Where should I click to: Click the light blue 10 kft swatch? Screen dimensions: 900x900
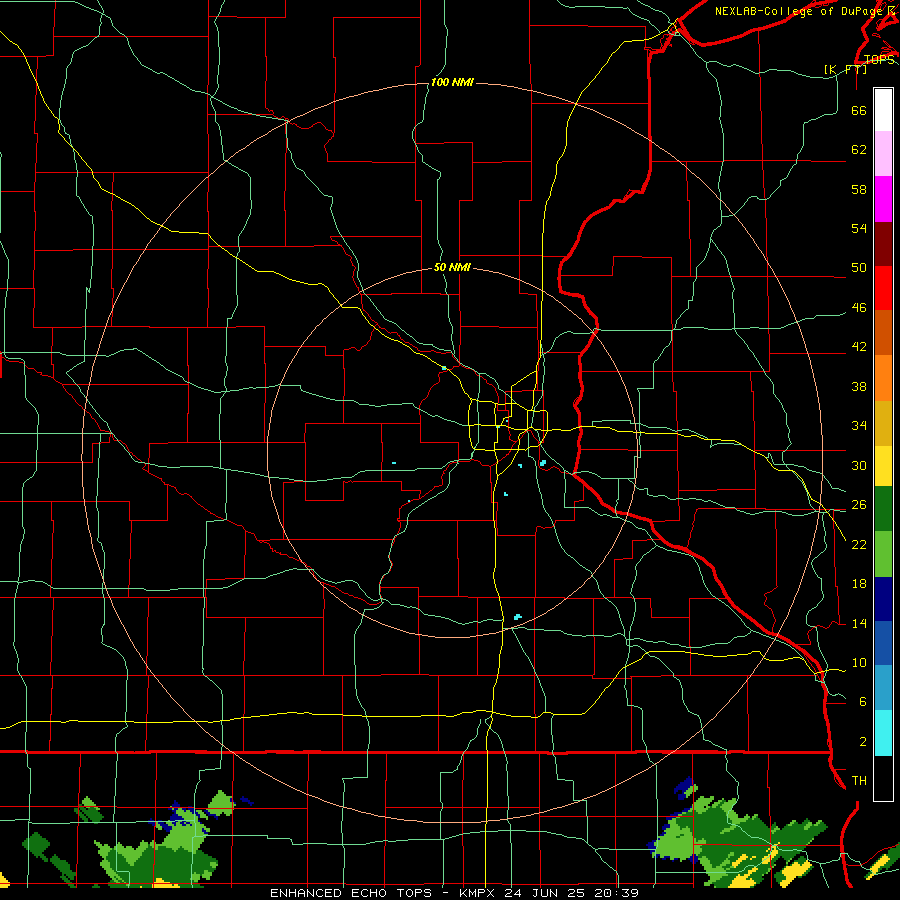click(x=883, y=688)
